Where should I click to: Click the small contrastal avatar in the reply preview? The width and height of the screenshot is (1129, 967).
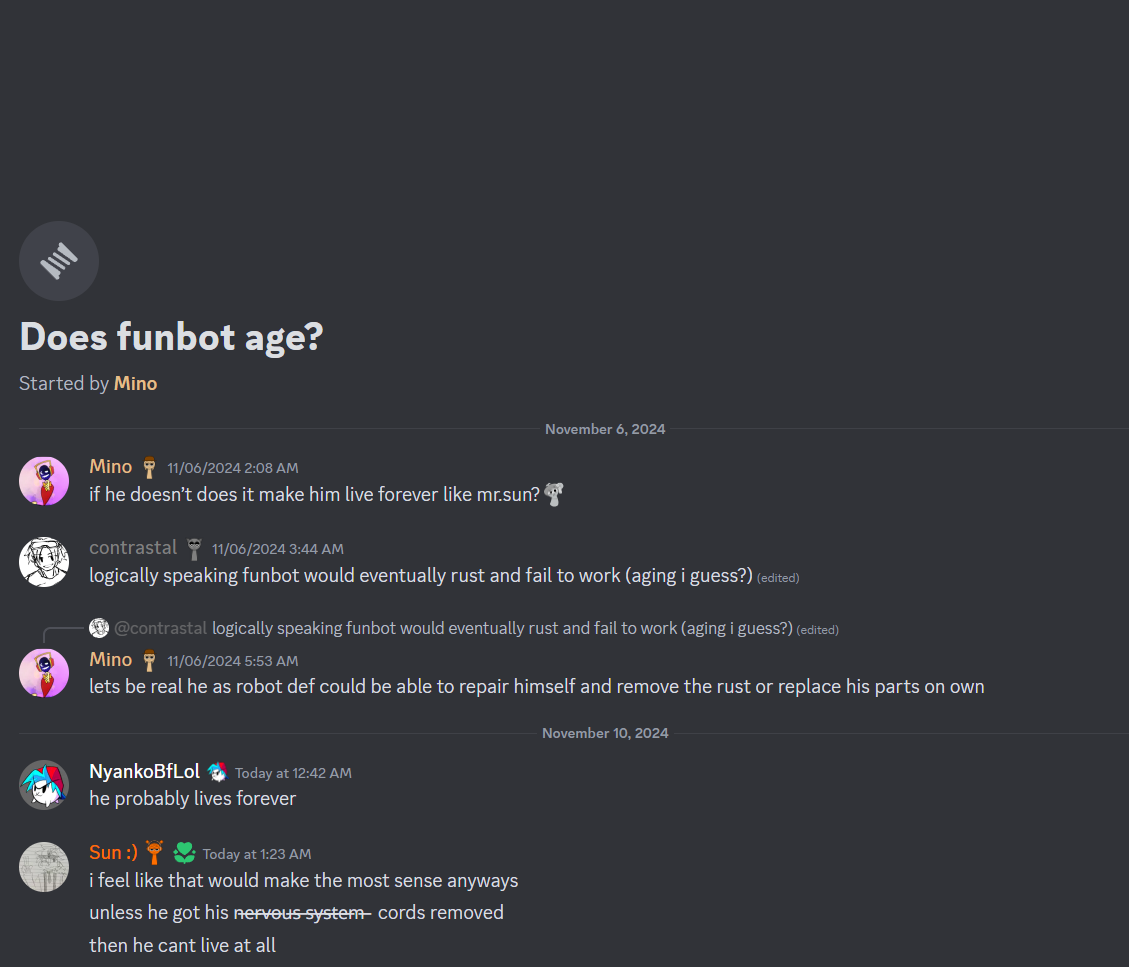point(98,628)
